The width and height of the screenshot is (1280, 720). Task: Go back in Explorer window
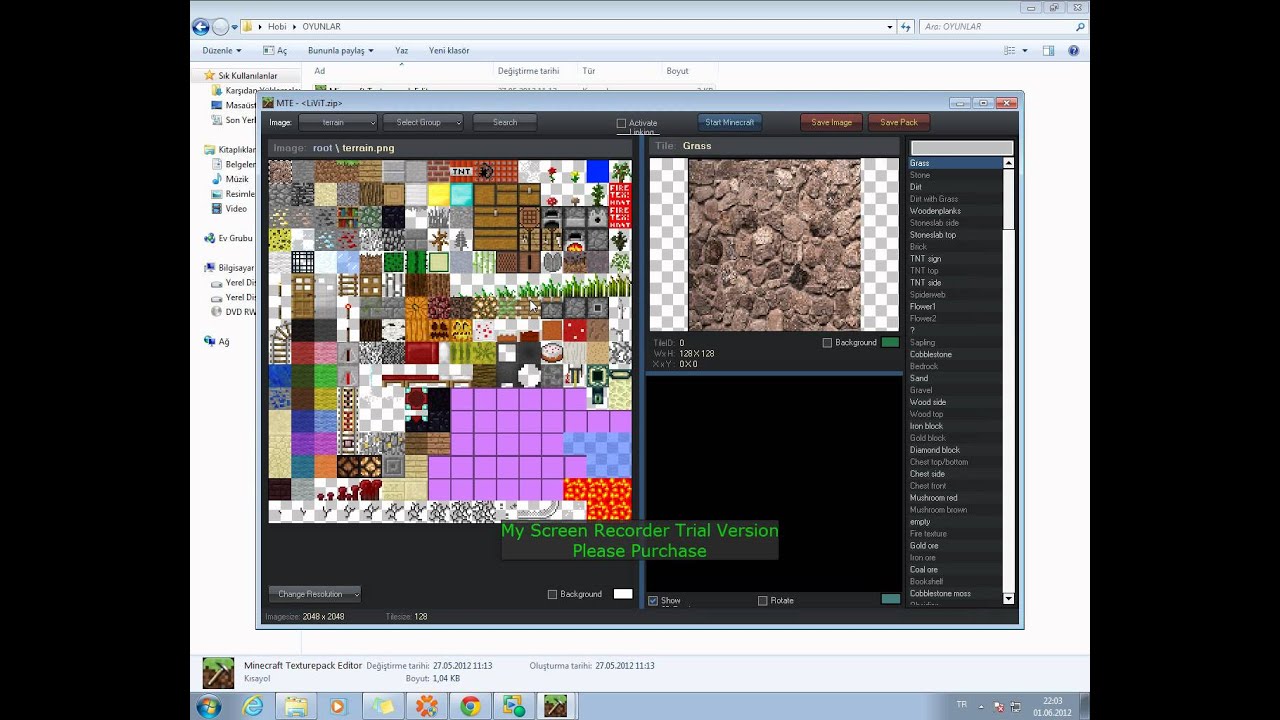tap(201, 27)
